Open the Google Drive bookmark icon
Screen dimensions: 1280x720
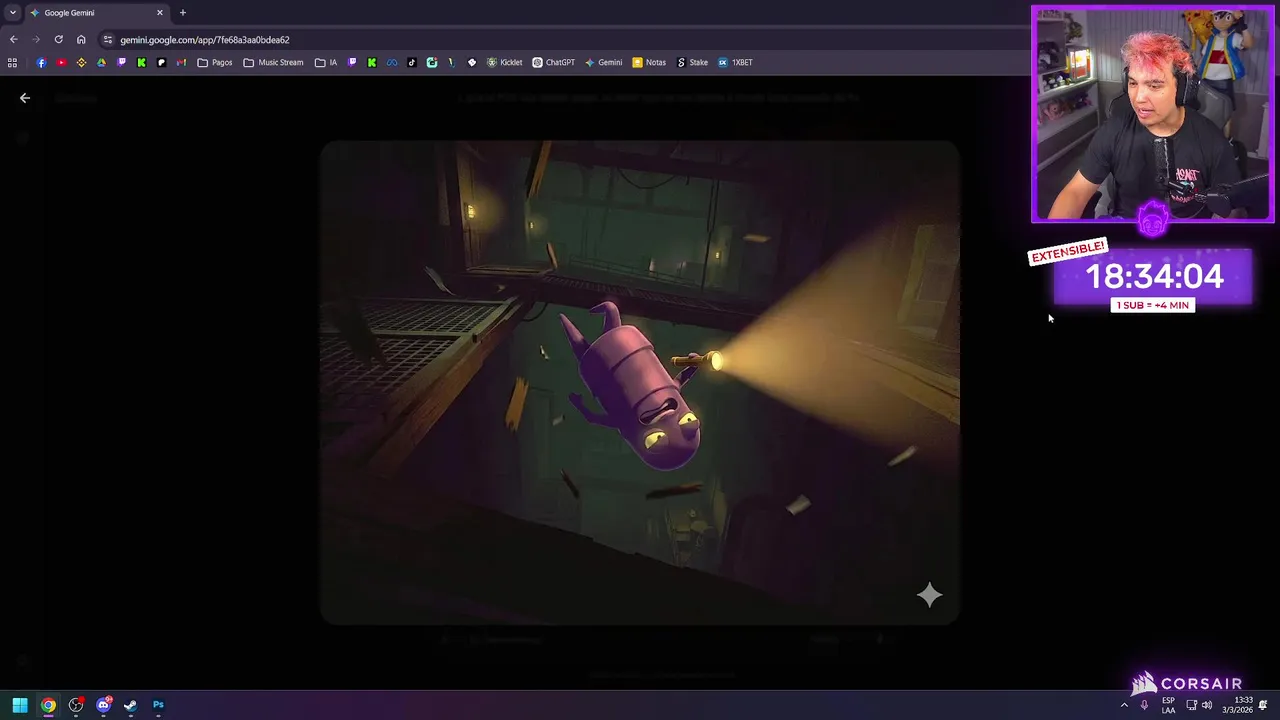[101, 62]
